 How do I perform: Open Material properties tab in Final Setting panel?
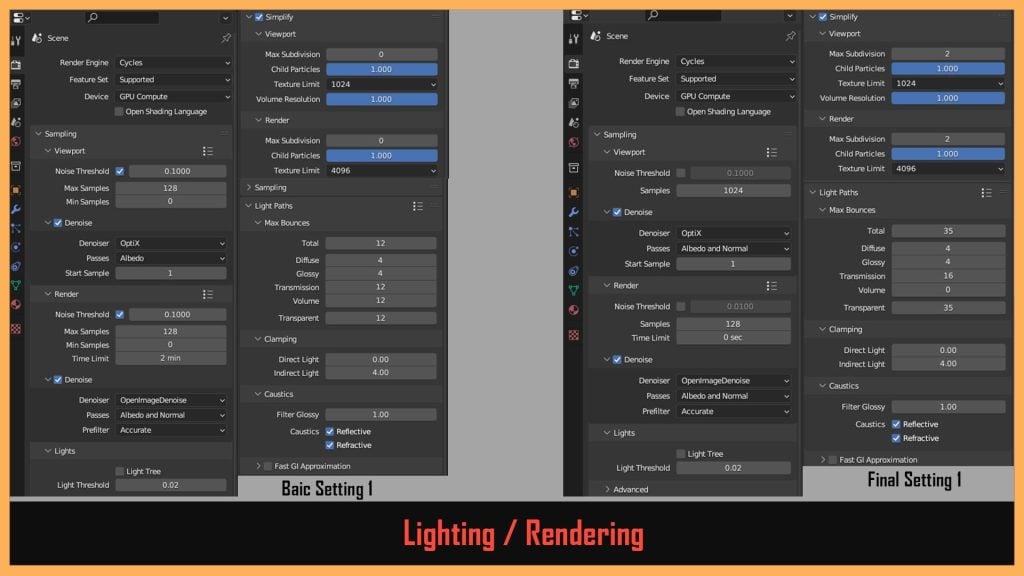point(573,310)
